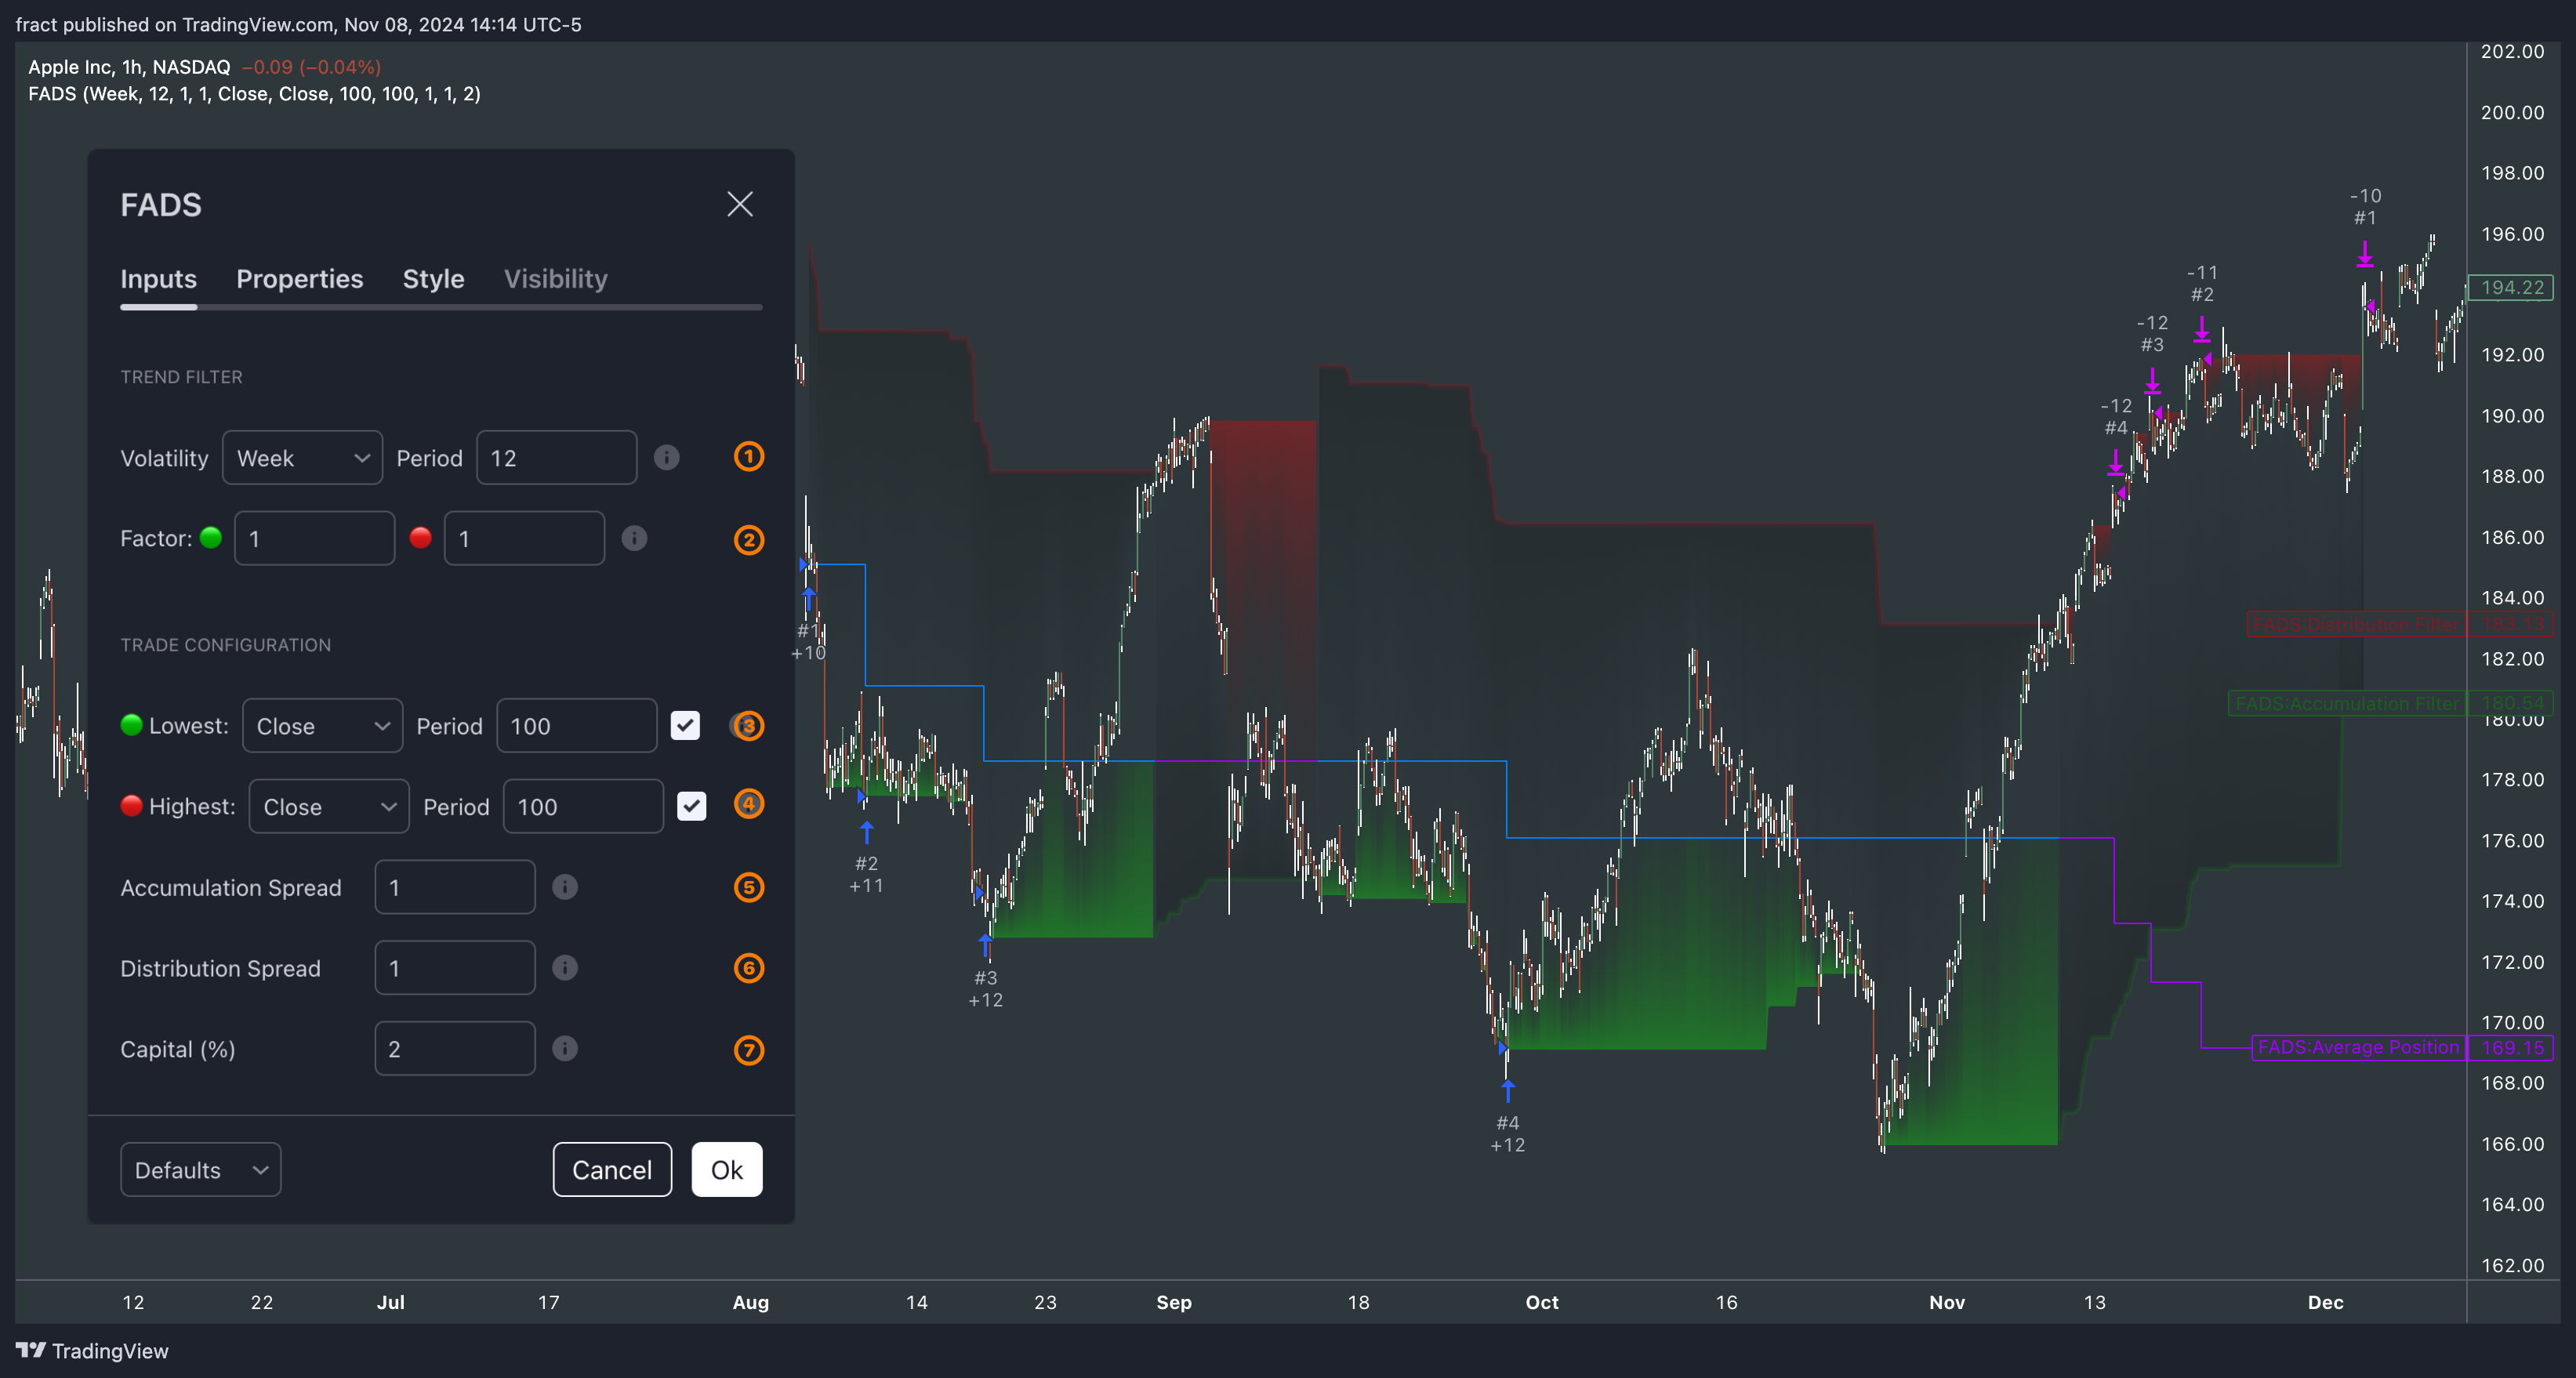Click info icon on the Factor row
The height and width of the screenshot is (1378, 2576).
634,538
